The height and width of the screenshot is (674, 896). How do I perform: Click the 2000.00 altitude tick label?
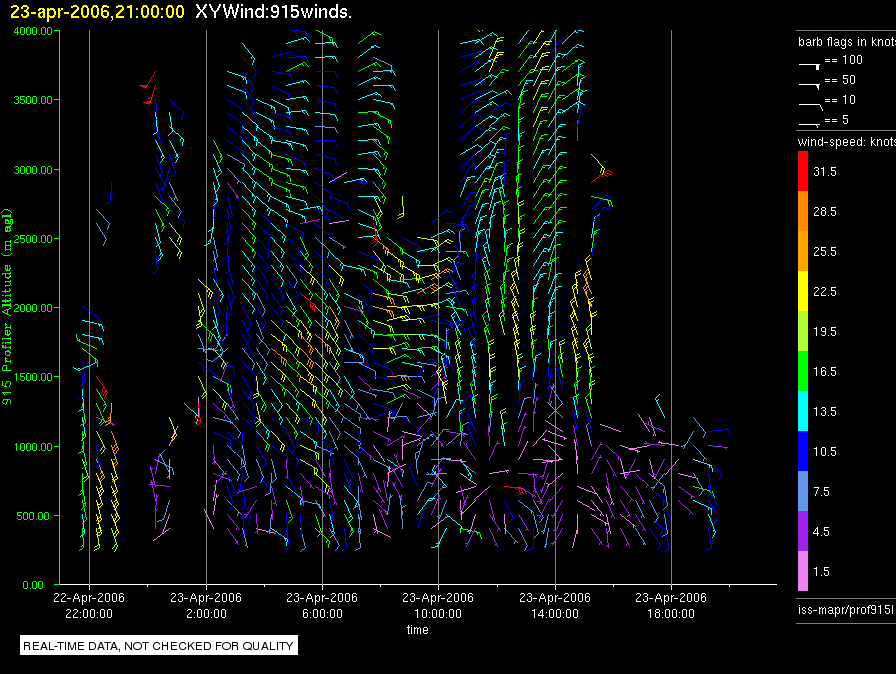(x=33, y=308)
